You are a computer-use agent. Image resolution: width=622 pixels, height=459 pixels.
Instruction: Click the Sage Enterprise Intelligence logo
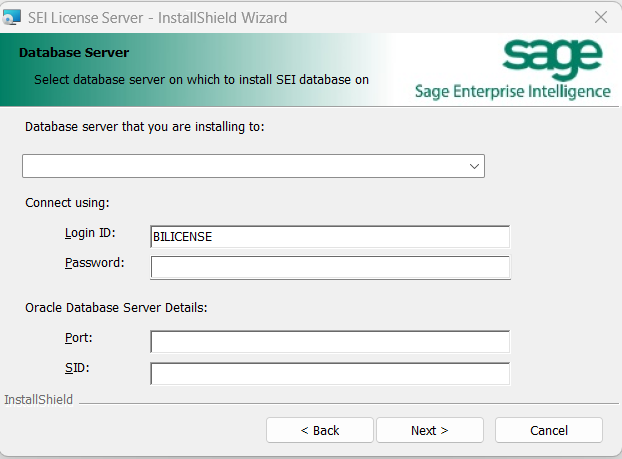(x=513, y=69)
